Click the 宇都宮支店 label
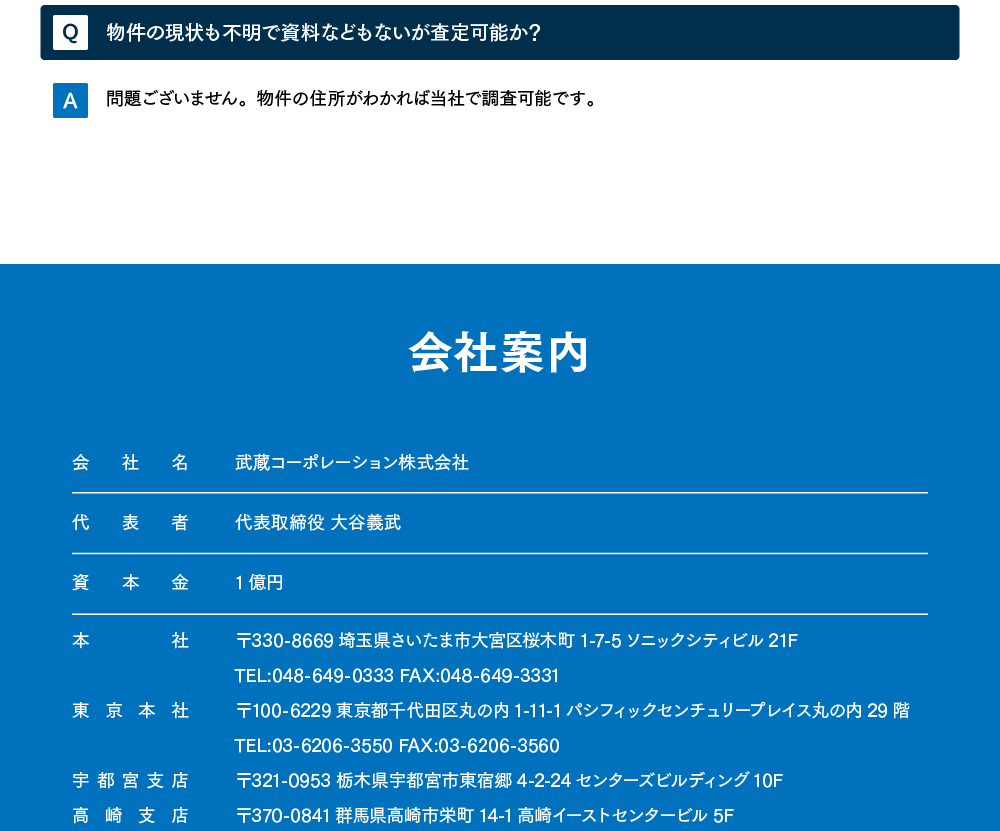 pyautogui.click(x=130, y=781)
